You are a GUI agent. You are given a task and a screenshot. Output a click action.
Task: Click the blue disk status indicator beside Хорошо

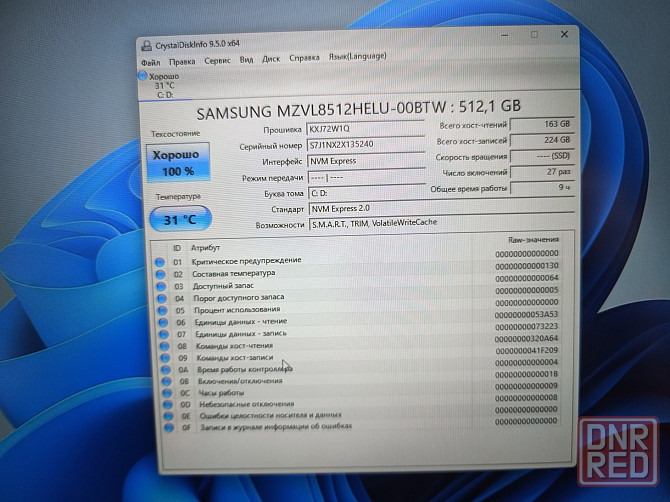point(143,76)
